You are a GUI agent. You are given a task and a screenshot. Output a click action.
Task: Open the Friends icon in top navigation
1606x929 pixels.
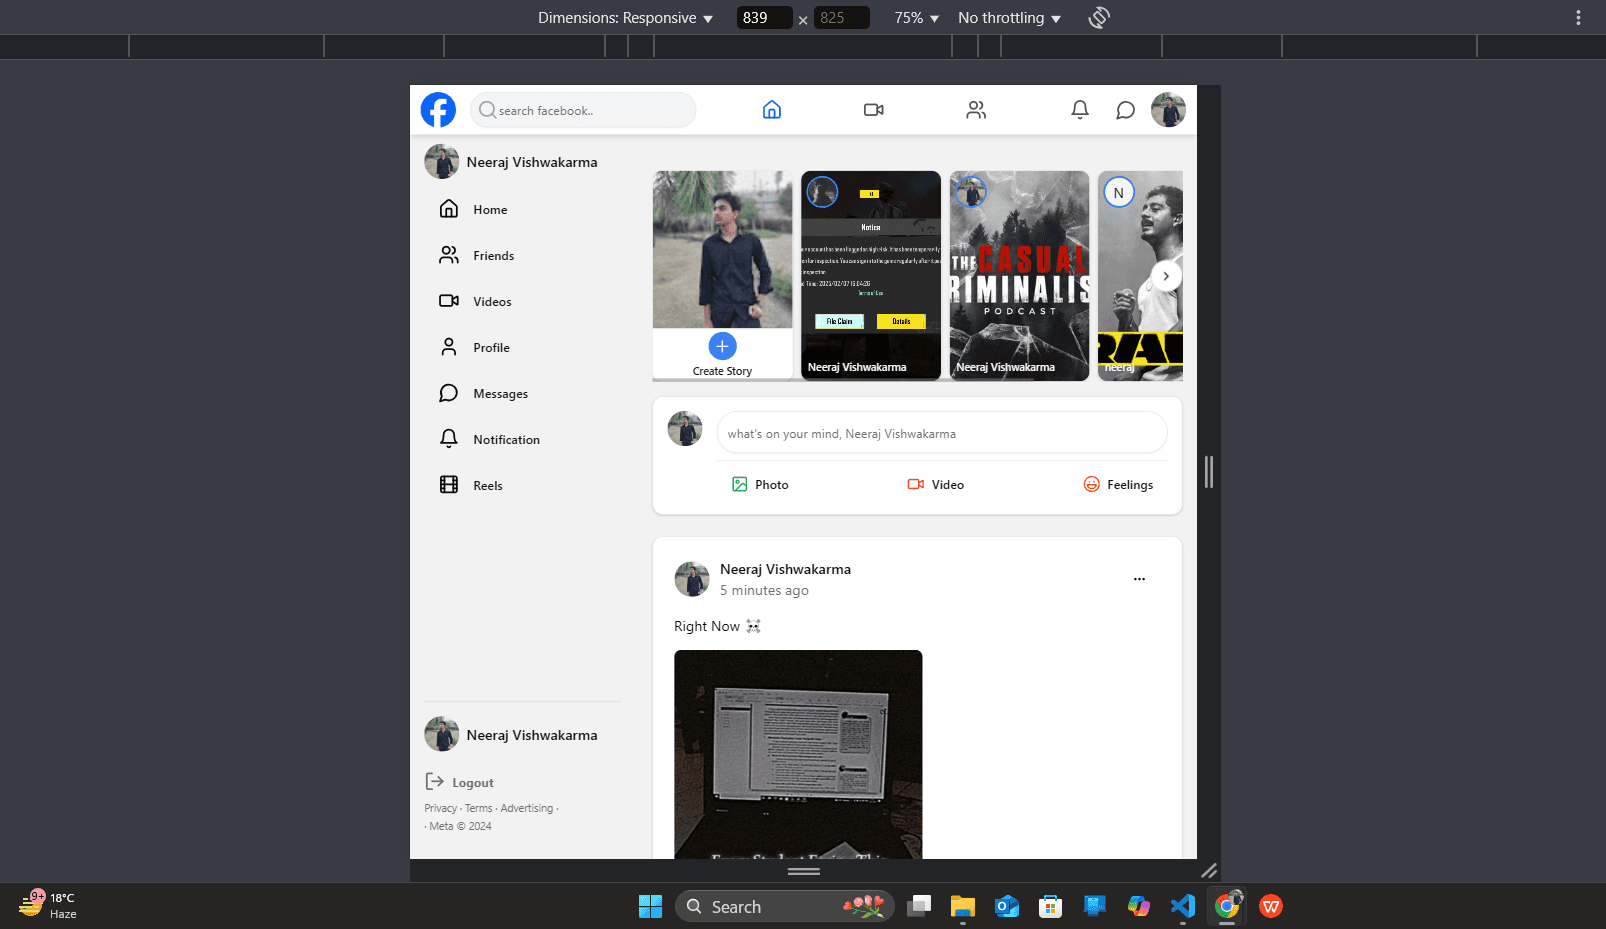click(976, 110)
